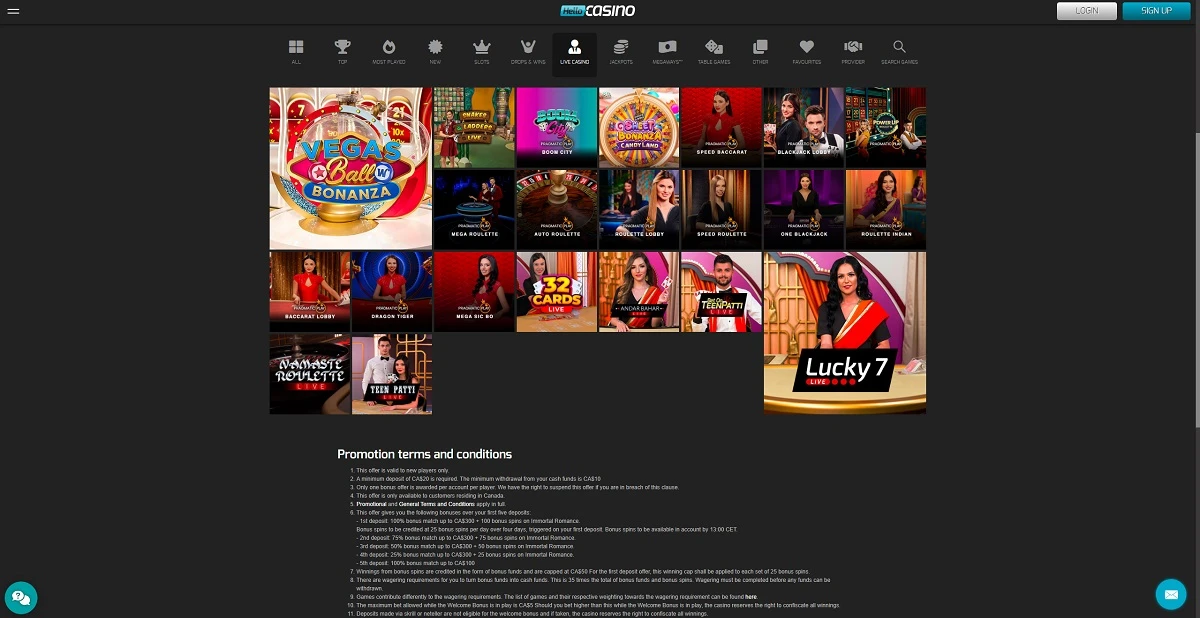The image size is (1200, 618).
Task: Open the Boom City game
Action: 557,127
